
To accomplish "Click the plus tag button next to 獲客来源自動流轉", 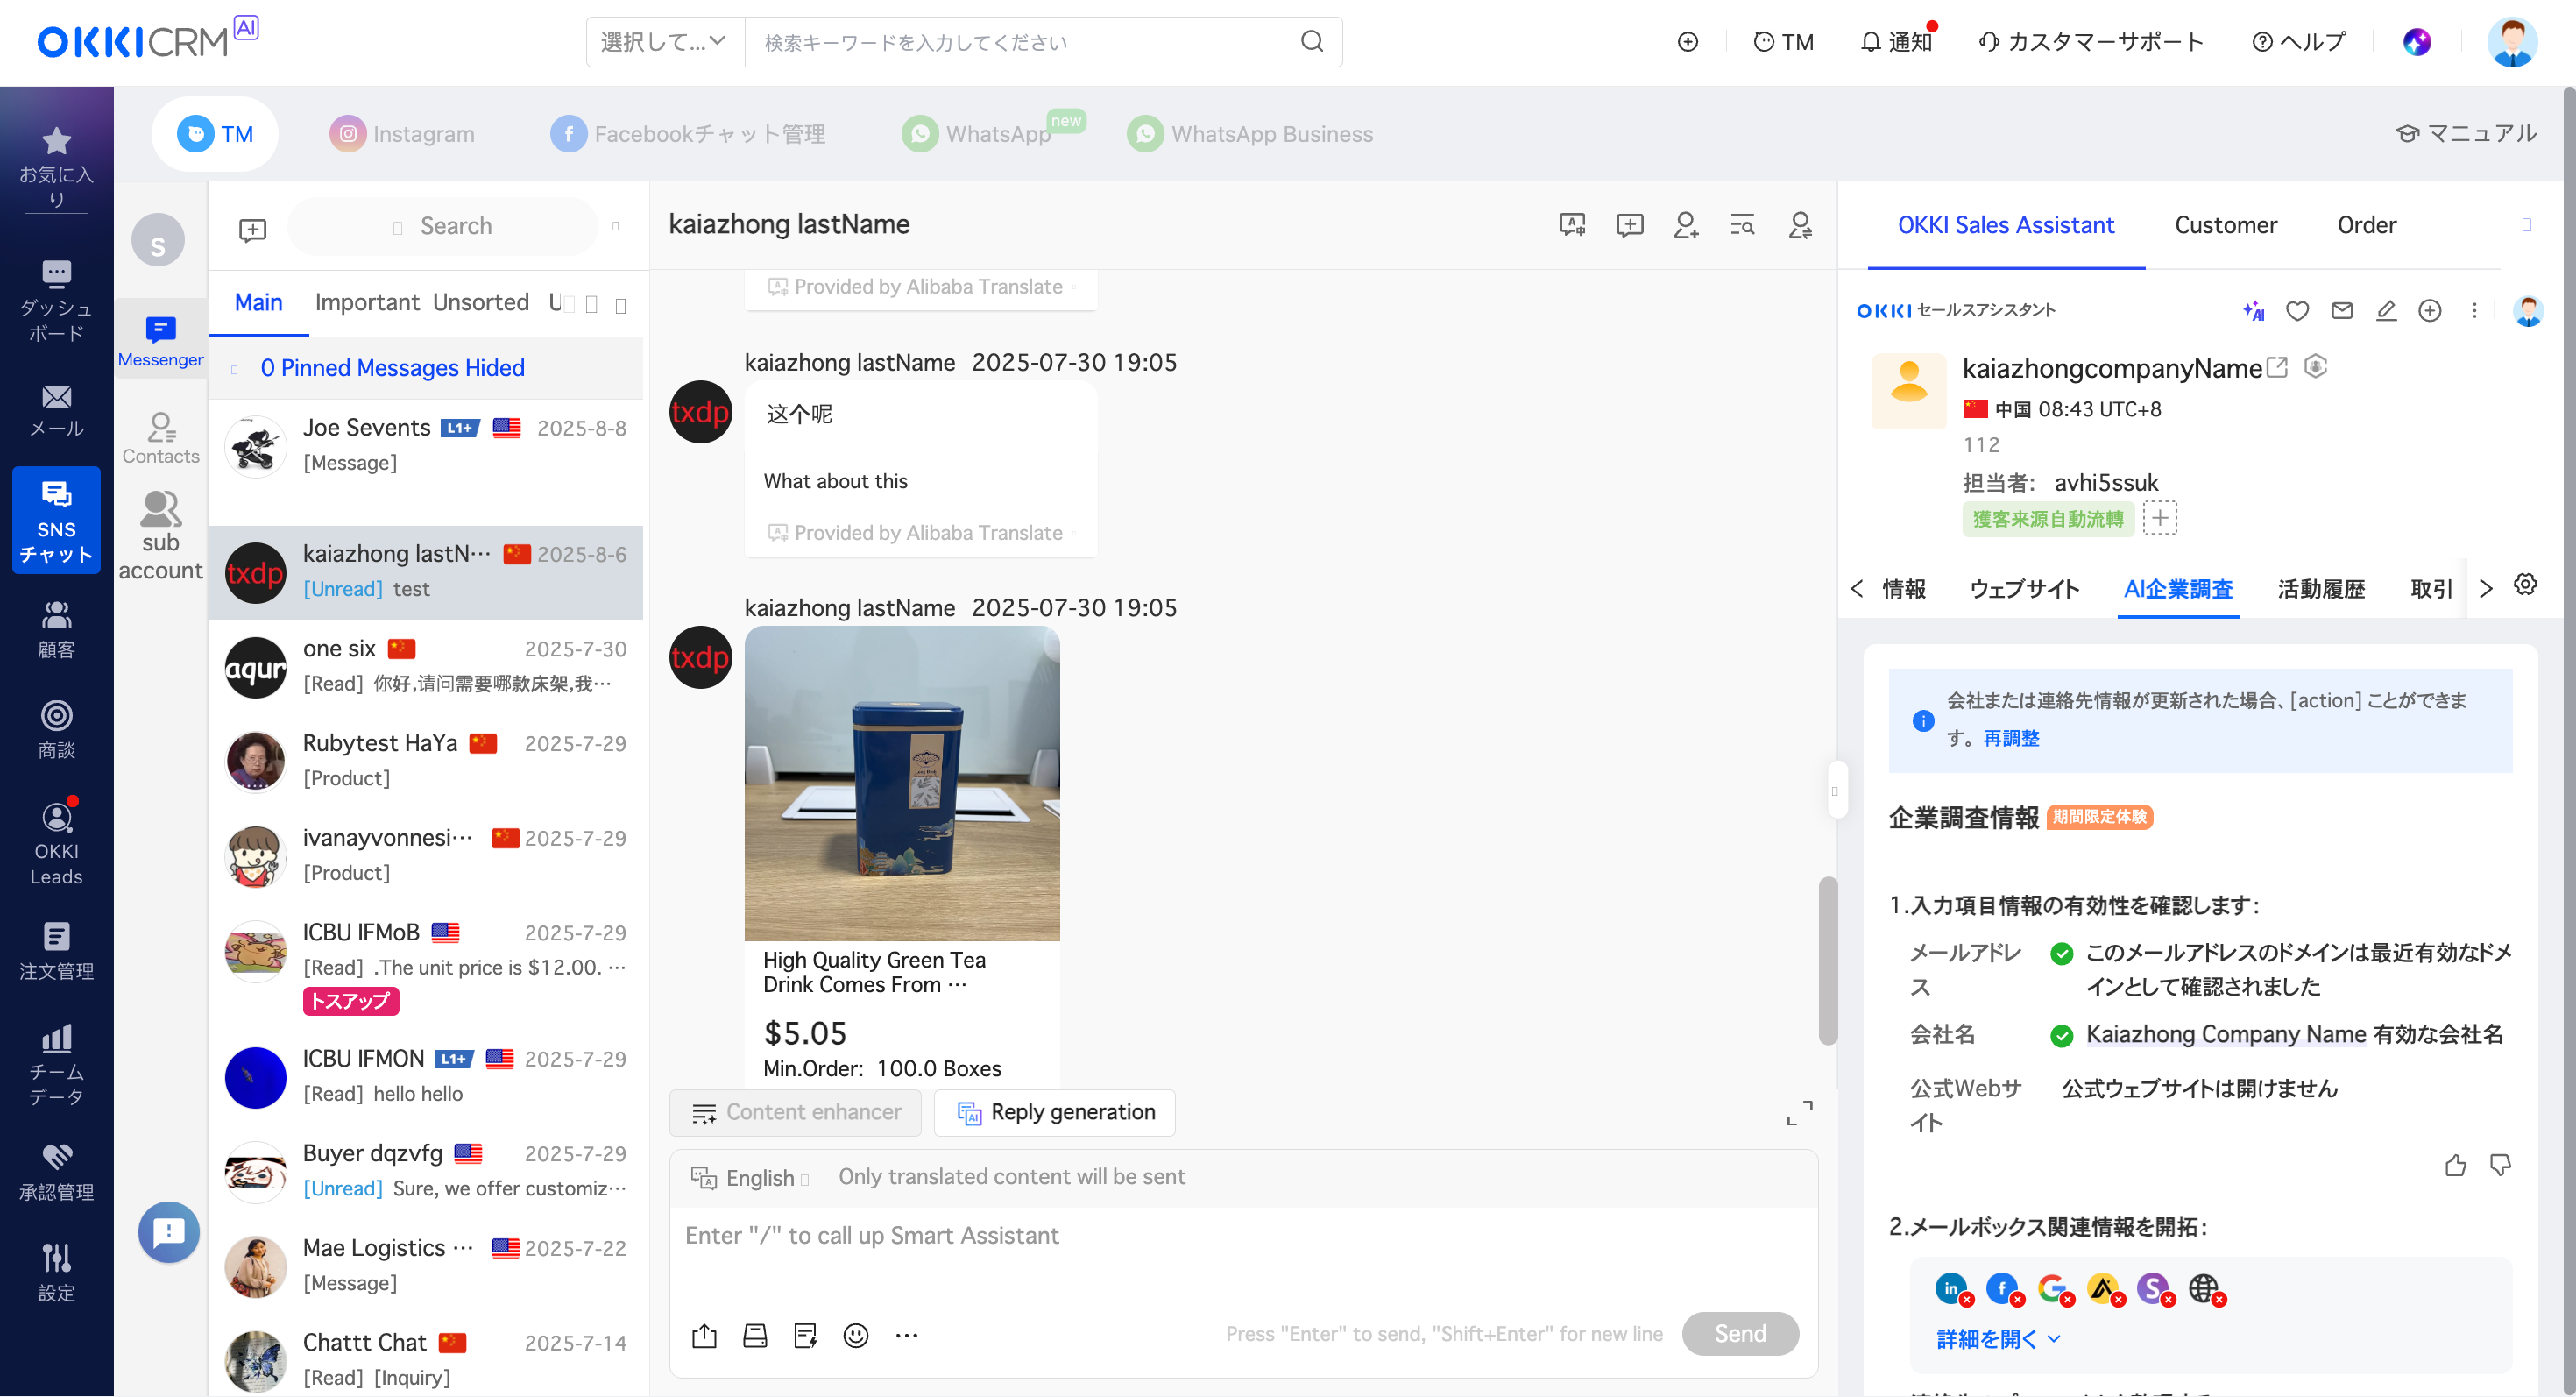I will click(x=2160, y=518).
